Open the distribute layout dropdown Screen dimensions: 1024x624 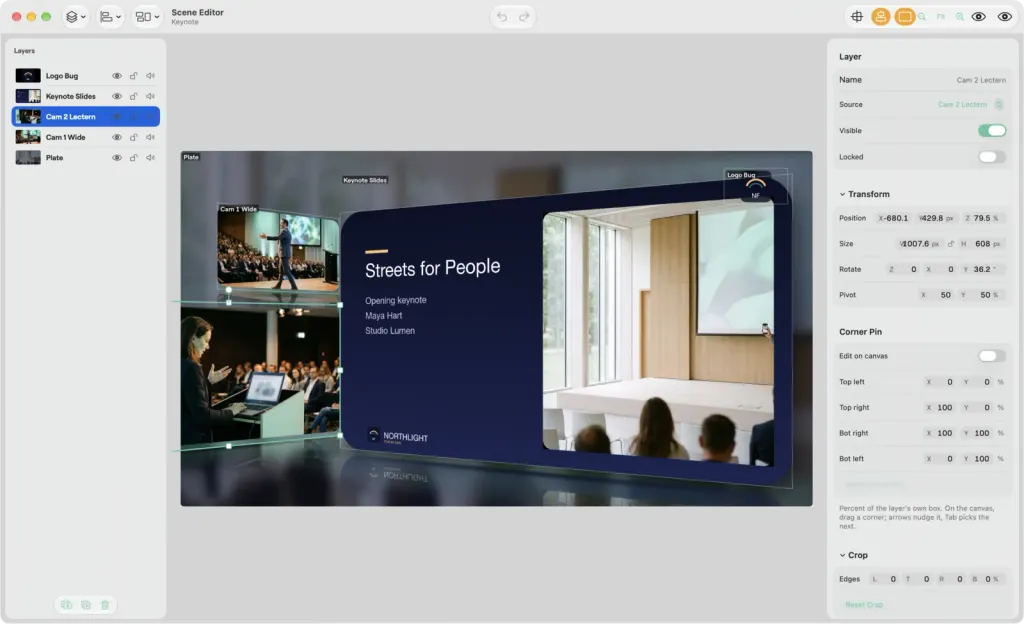[147, 17]
